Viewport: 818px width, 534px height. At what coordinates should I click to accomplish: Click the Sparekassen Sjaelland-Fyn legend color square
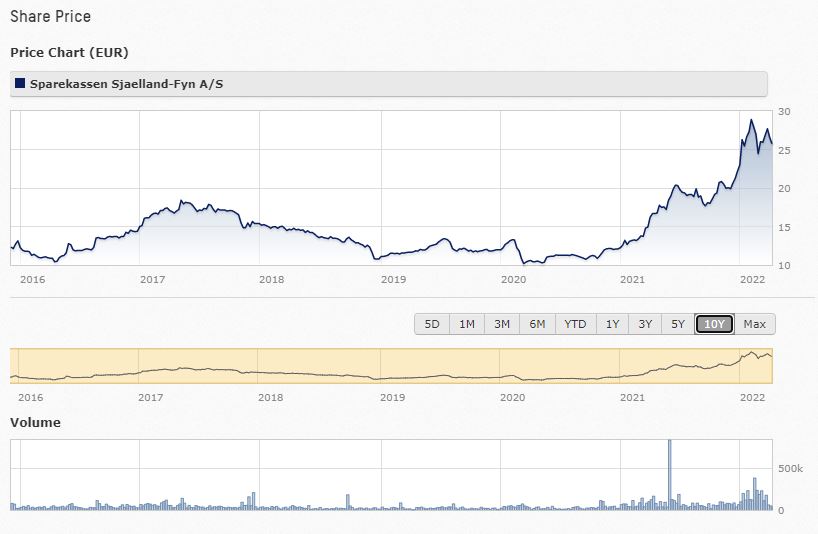(x=20, y=84)
